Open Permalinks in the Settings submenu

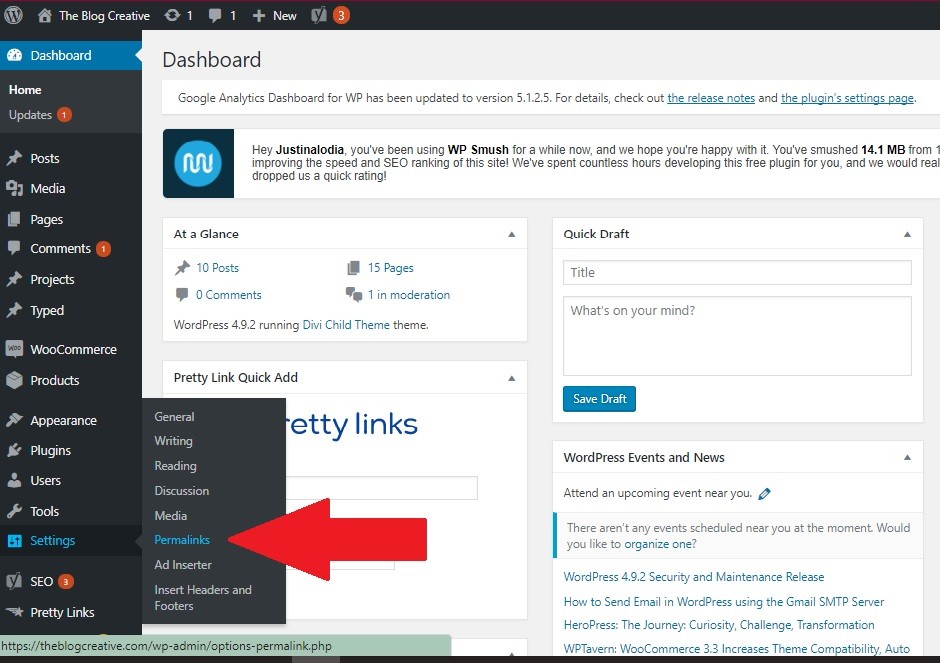[x=182, y=540]
